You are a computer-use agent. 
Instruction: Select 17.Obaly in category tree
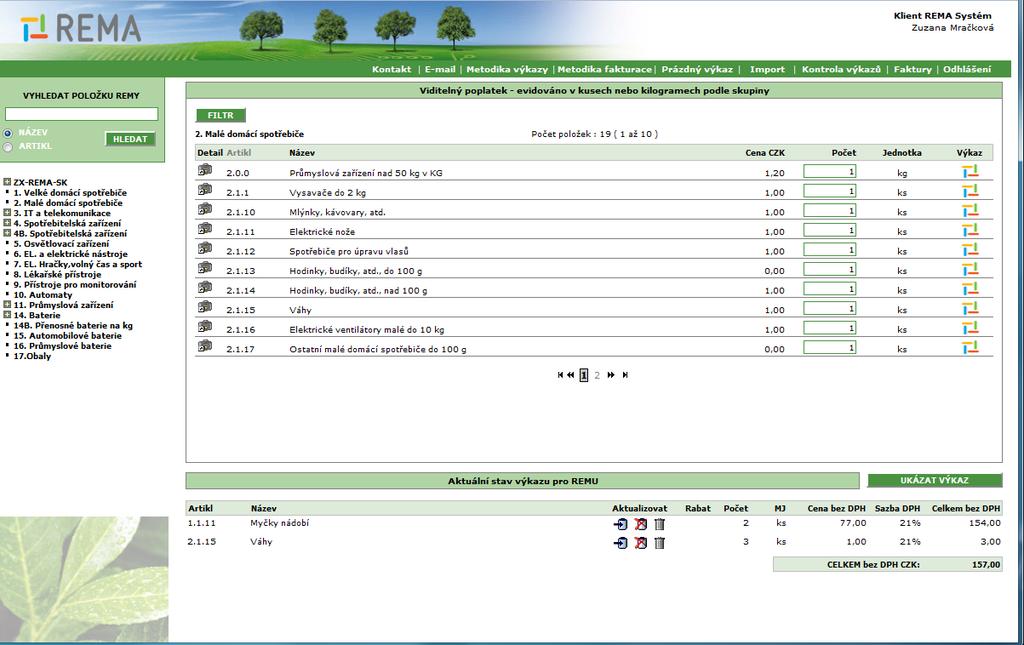click(x=32, y=356)
